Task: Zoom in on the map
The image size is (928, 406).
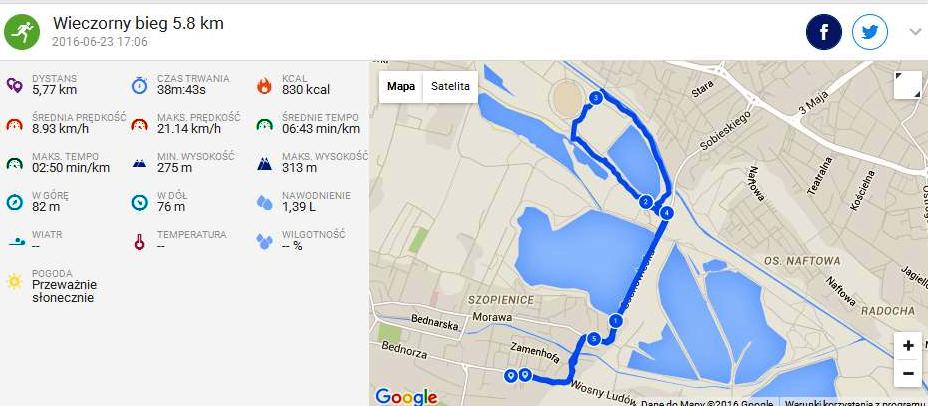Action: tap(908, 346)
